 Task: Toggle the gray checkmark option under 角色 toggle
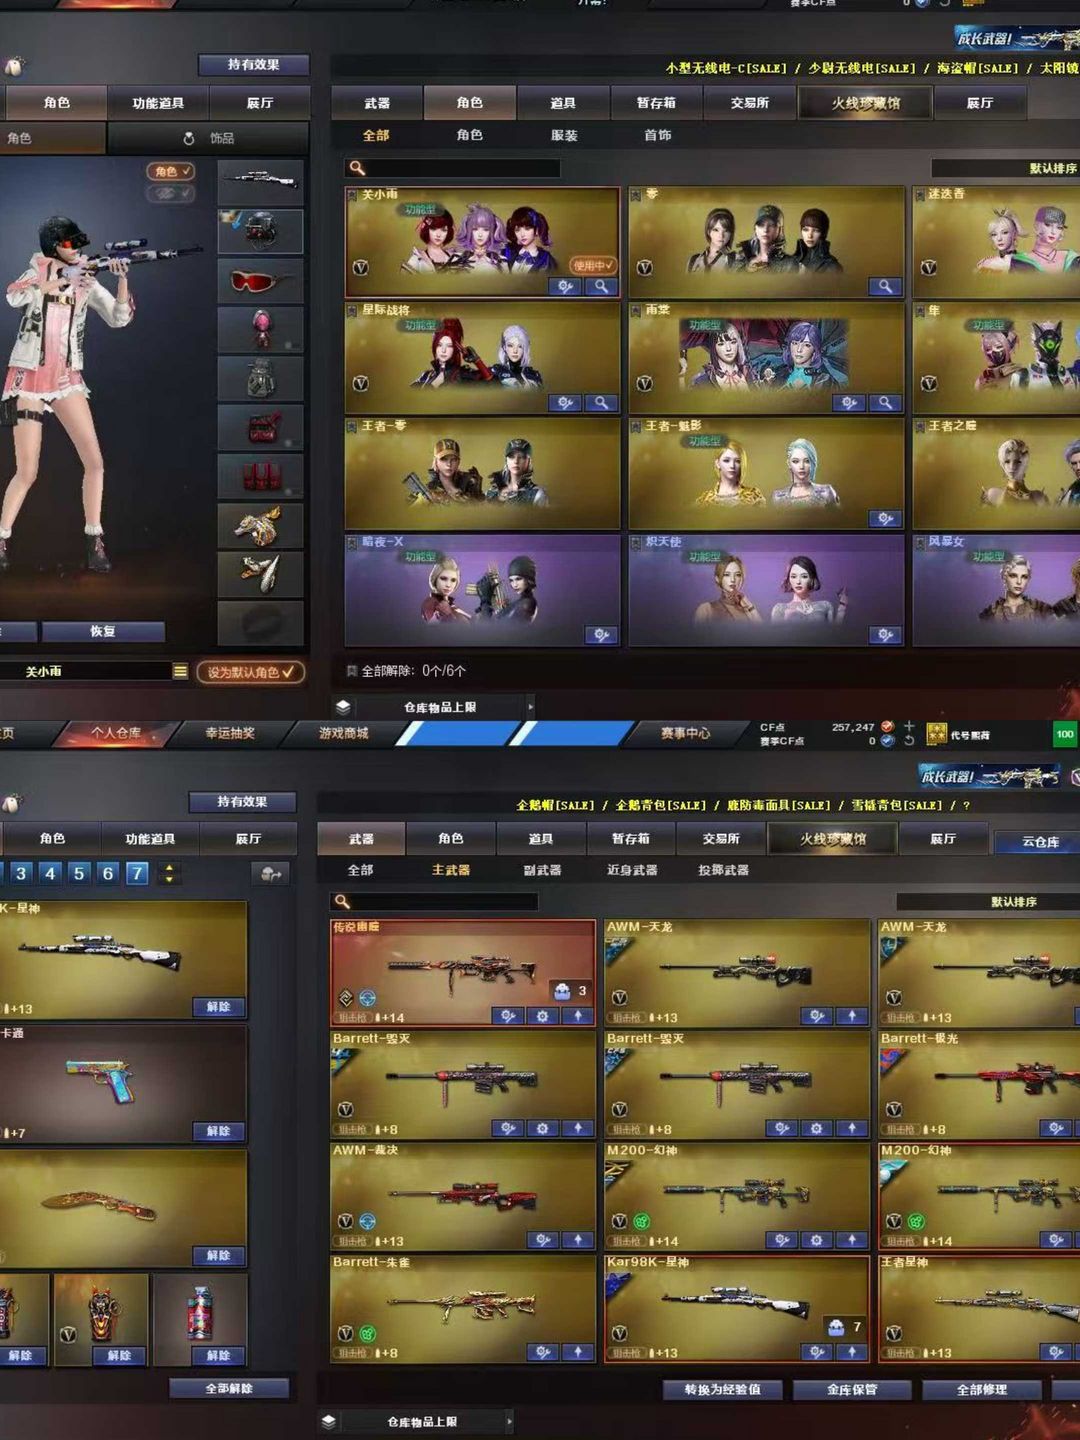[171, 193]
